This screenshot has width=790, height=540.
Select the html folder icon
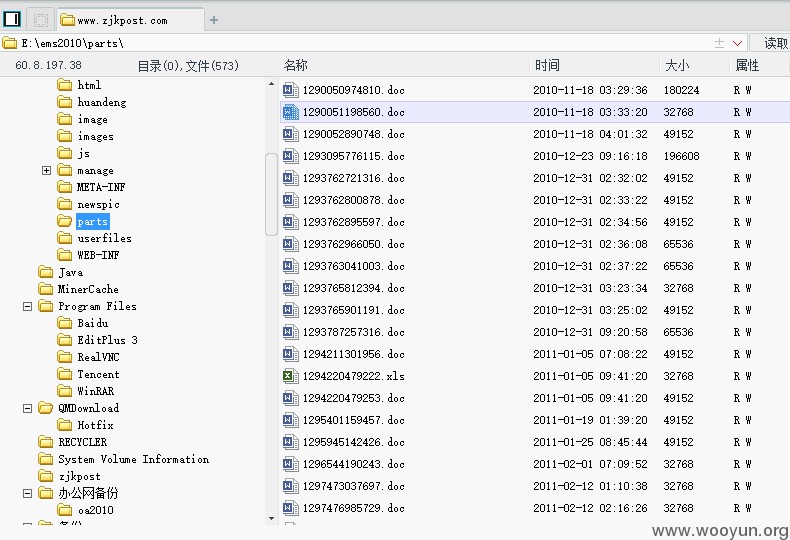click(x=64, y=85)
